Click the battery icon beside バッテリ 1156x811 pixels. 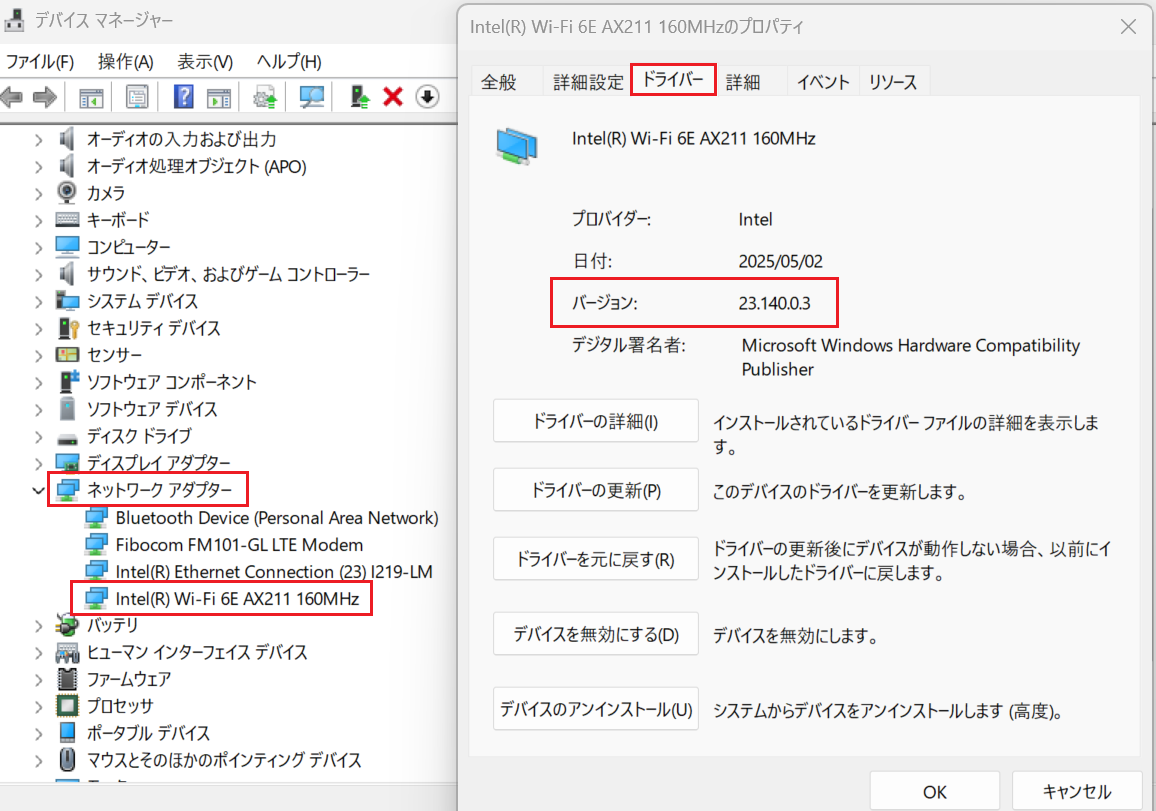[67, 625]
